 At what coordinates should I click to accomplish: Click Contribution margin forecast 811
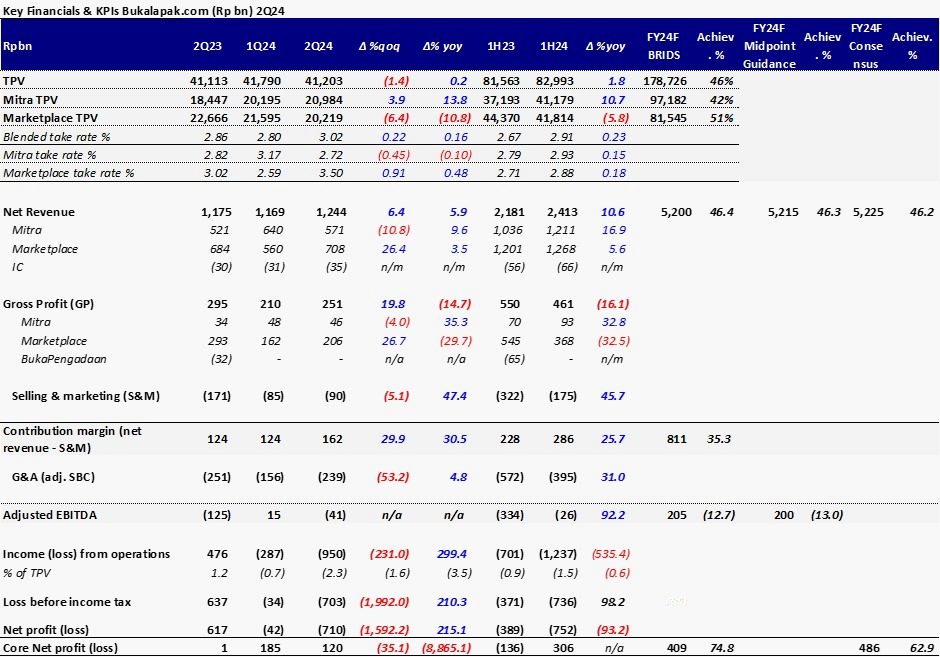676,439
